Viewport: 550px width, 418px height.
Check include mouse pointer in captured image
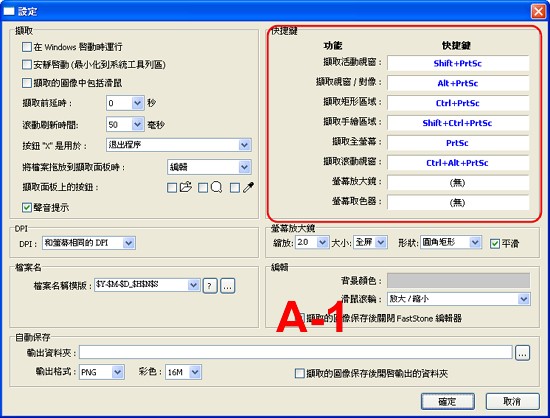coord(27,83)
